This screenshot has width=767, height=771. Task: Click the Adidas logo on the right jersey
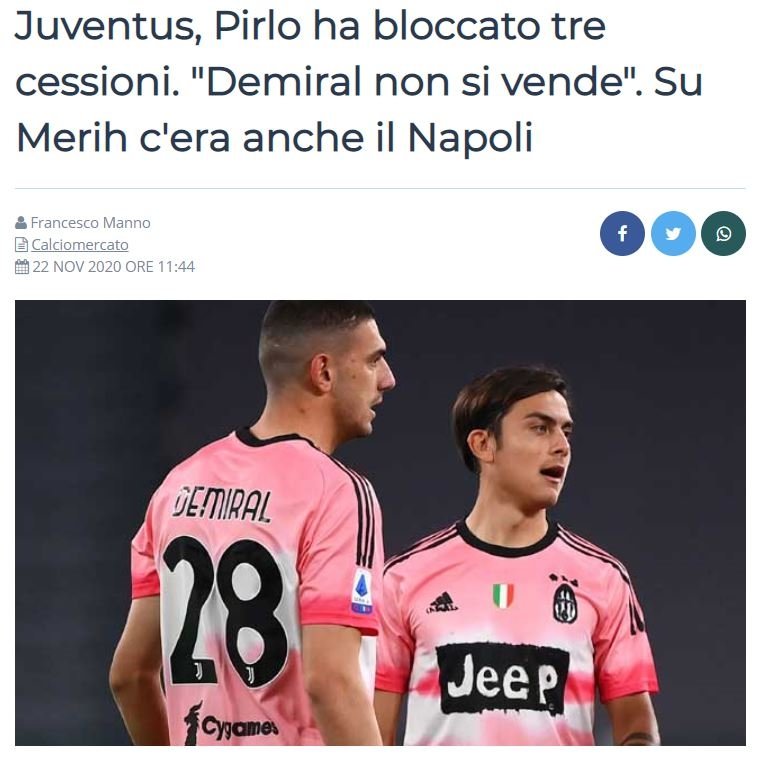point(442,602)
